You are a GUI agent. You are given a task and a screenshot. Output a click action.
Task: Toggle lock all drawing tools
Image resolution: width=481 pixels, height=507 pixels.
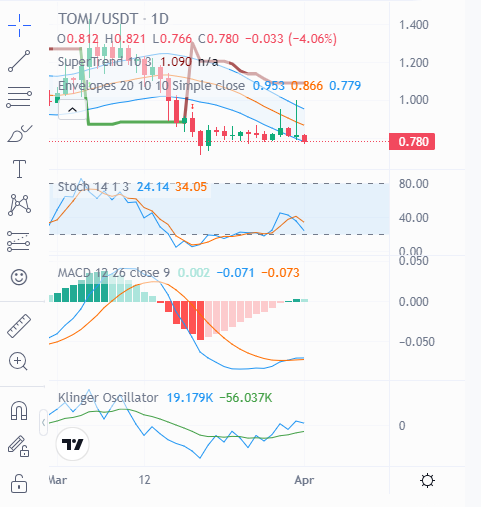19,484
